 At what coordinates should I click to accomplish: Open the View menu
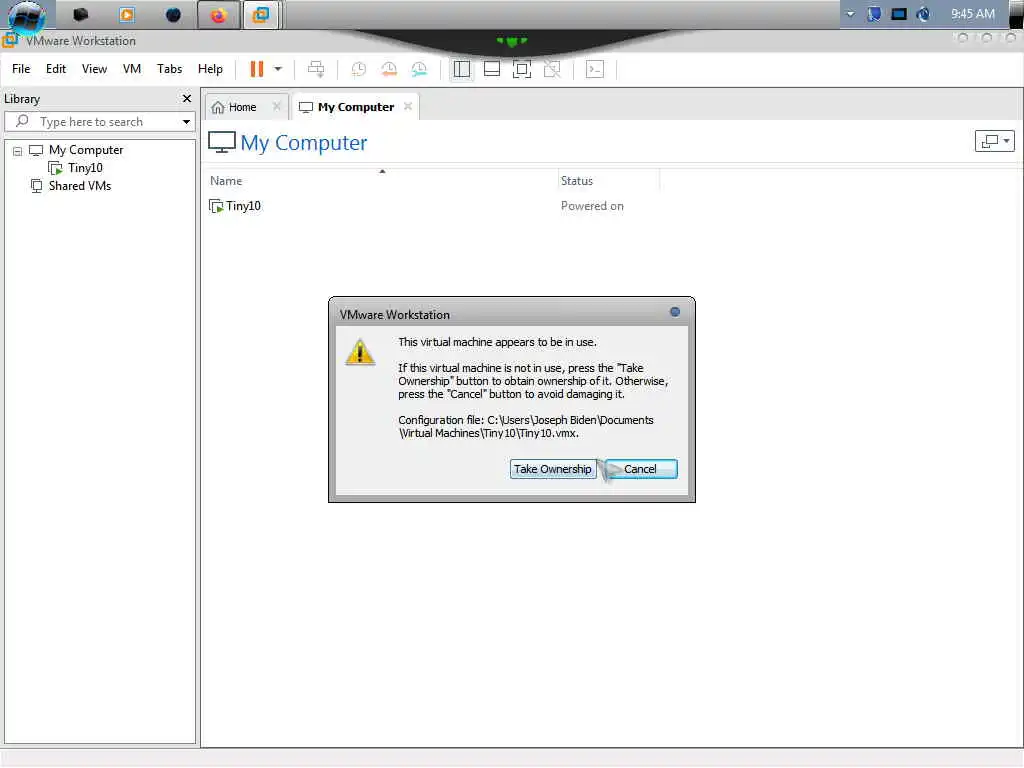coord(94,69)
